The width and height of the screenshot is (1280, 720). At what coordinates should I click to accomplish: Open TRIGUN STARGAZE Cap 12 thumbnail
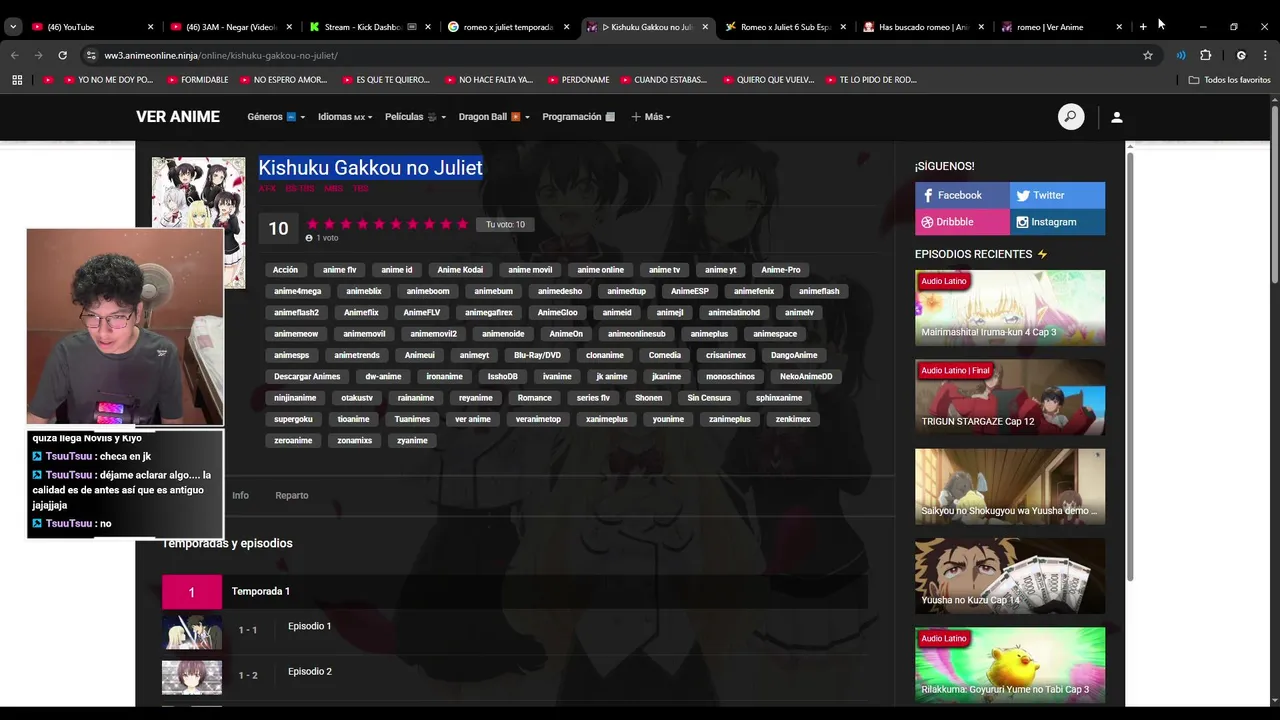[1010, 397]
